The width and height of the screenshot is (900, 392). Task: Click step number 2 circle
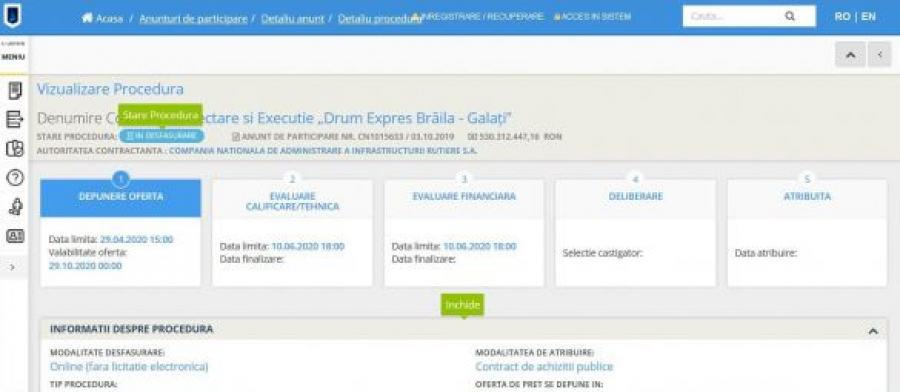click(x=292, y=180)
